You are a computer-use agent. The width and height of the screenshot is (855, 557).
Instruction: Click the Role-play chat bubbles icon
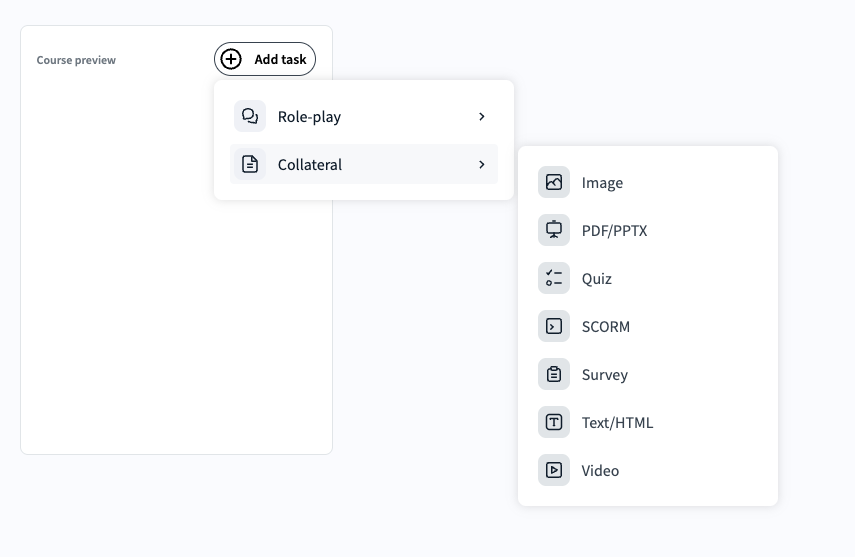coord(250,116)
